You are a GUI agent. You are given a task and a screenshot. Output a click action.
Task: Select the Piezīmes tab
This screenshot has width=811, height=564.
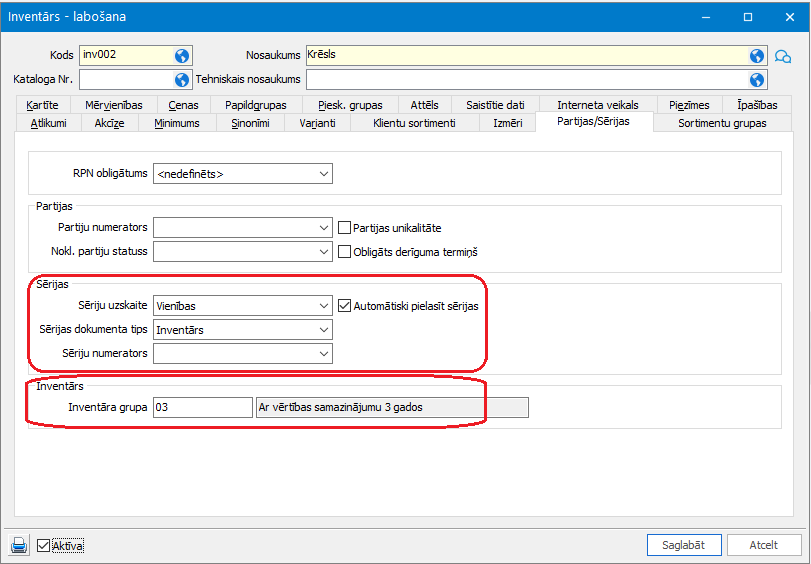(689, 105)
